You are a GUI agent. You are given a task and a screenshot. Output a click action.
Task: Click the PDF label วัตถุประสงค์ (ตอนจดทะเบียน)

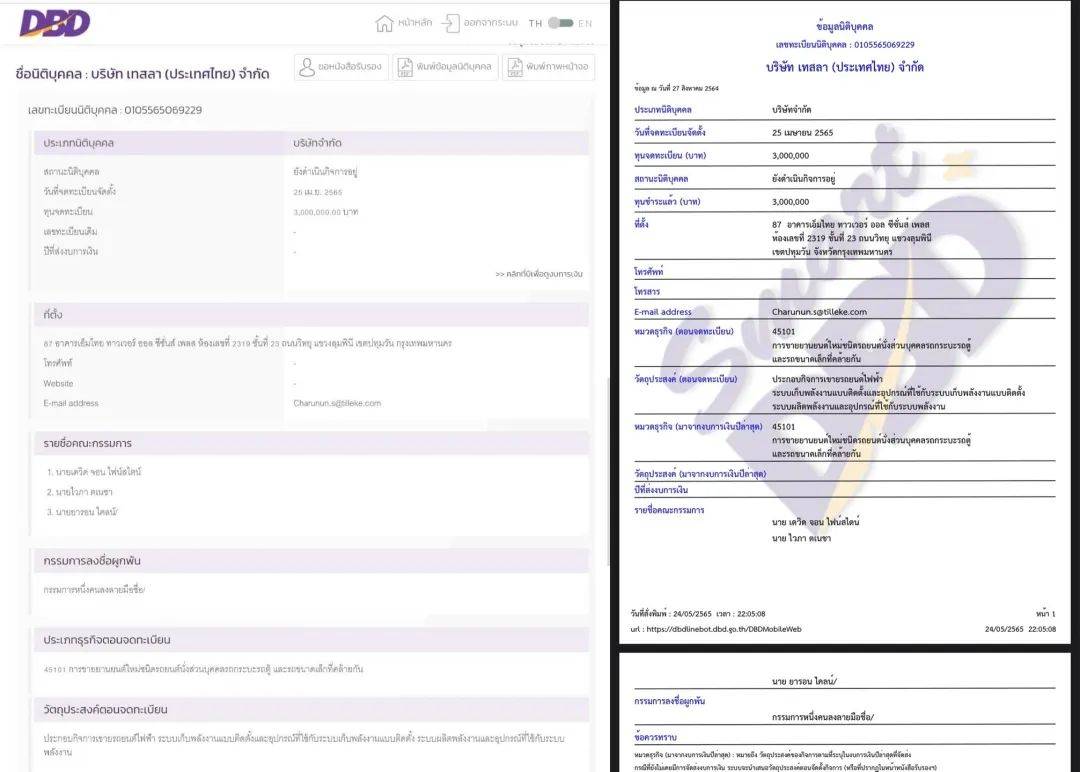coord(685,379)
